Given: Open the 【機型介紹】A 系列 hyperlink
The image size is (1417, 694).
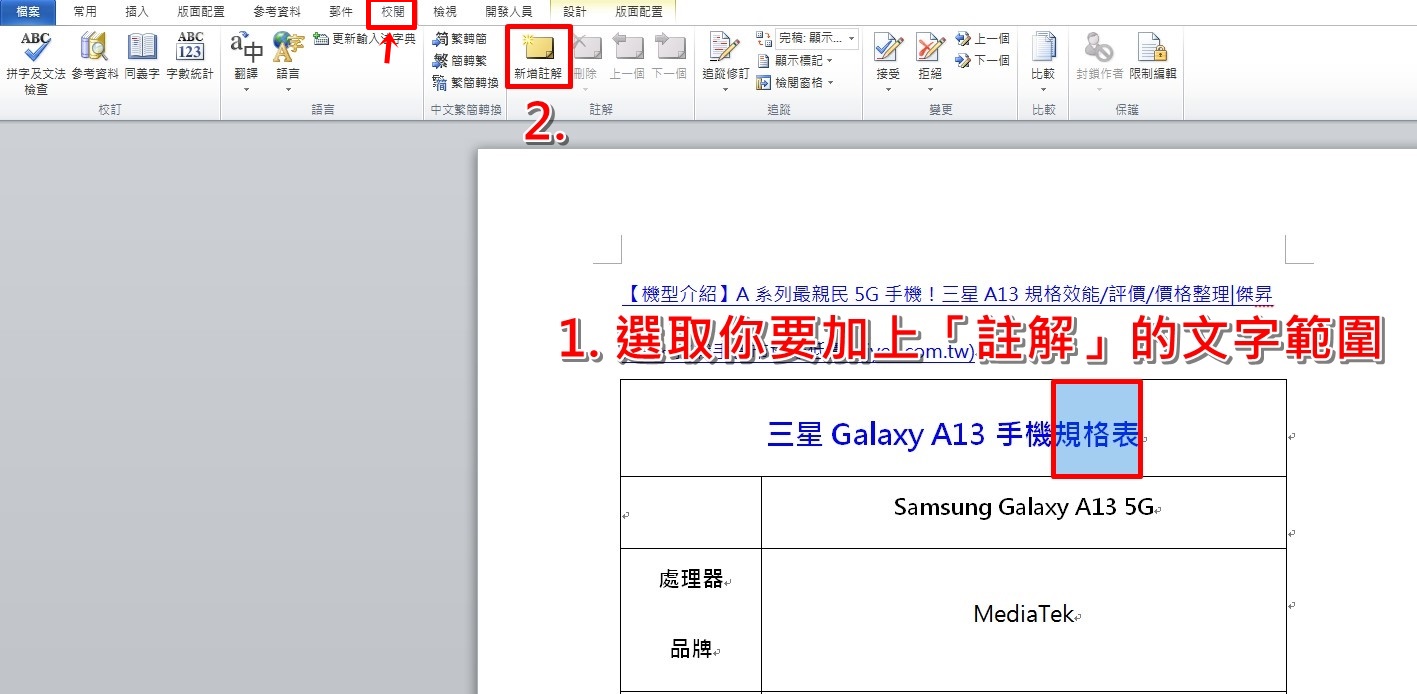Looking at the screenshot, I should click(947, 294).
